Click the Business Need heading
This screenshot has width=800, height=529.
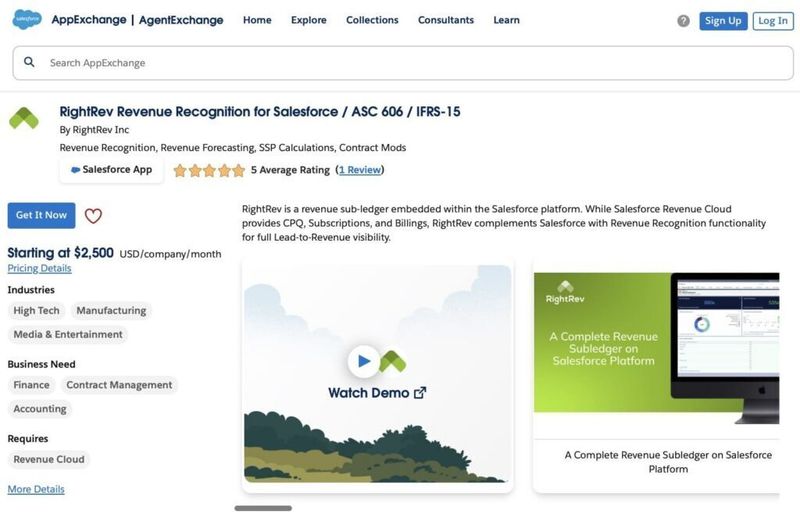click(x=41, y=364)
